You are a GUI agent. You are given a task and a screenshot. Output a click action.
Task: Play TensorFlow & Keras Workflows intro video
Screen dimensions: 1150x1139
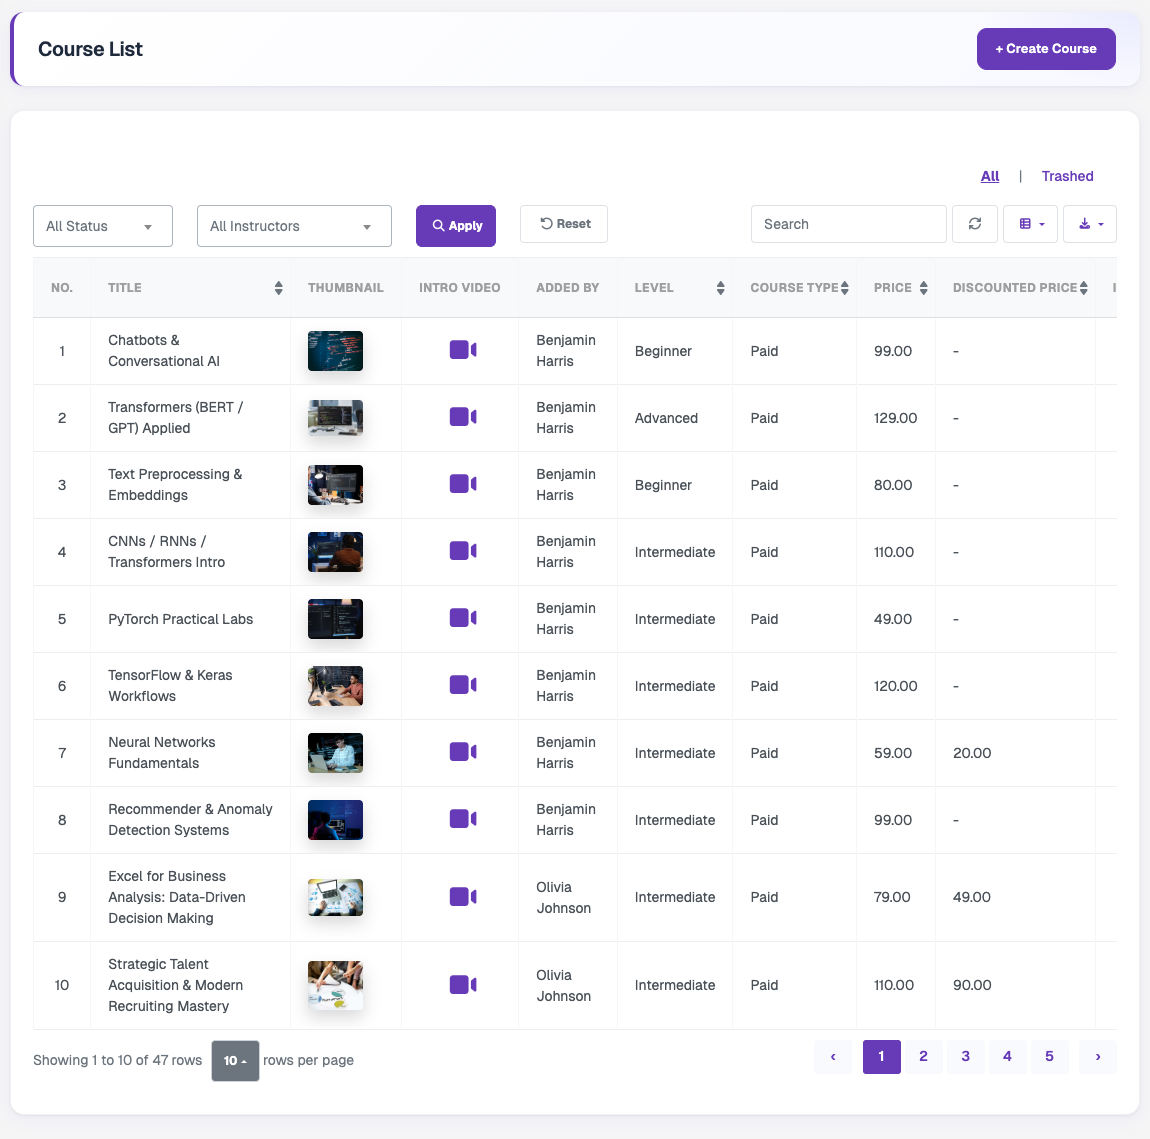(x=463, y=685)
